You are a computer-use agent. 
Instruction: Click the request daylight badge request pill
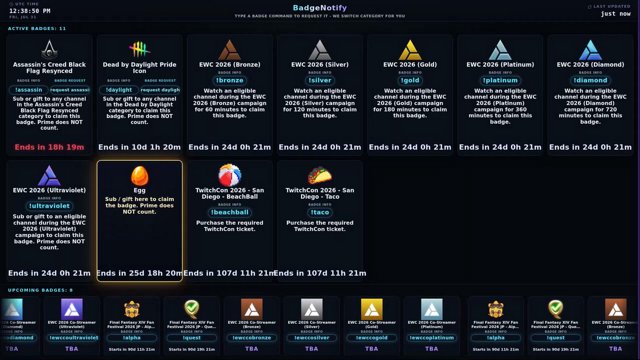[x=160, y=90]
